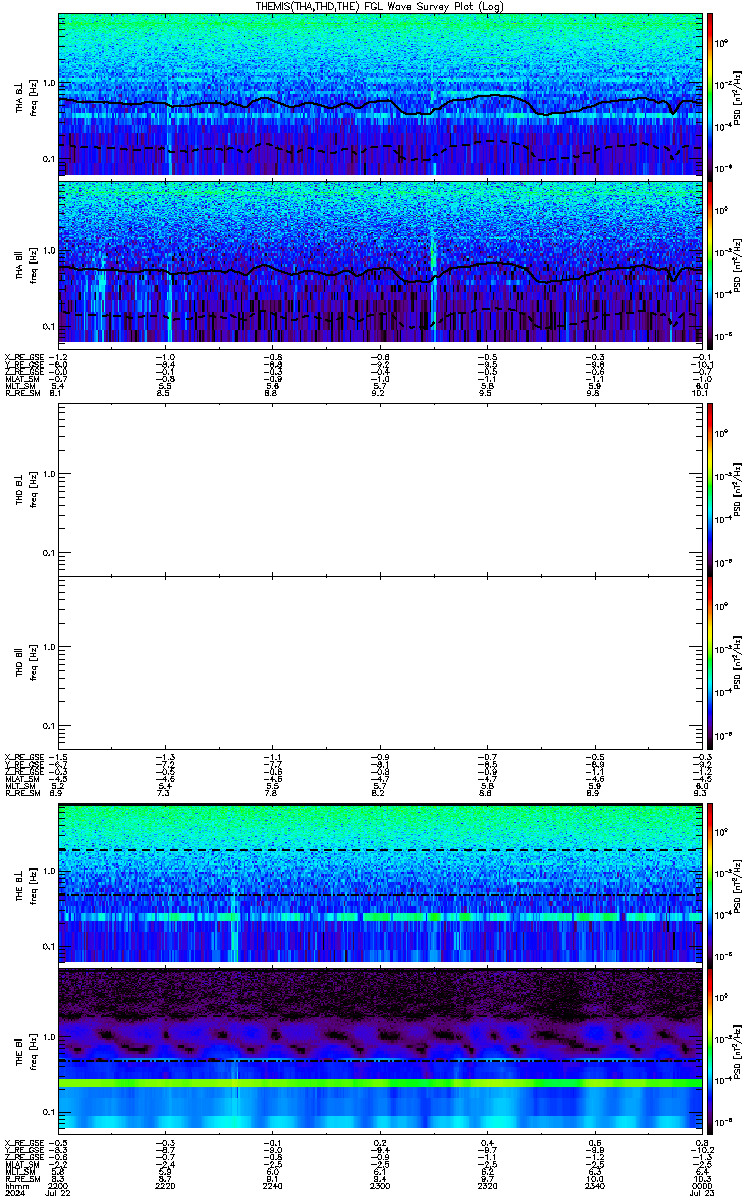Click the THE B-perpendicular freq [Hz] axis label

(32, 885)
